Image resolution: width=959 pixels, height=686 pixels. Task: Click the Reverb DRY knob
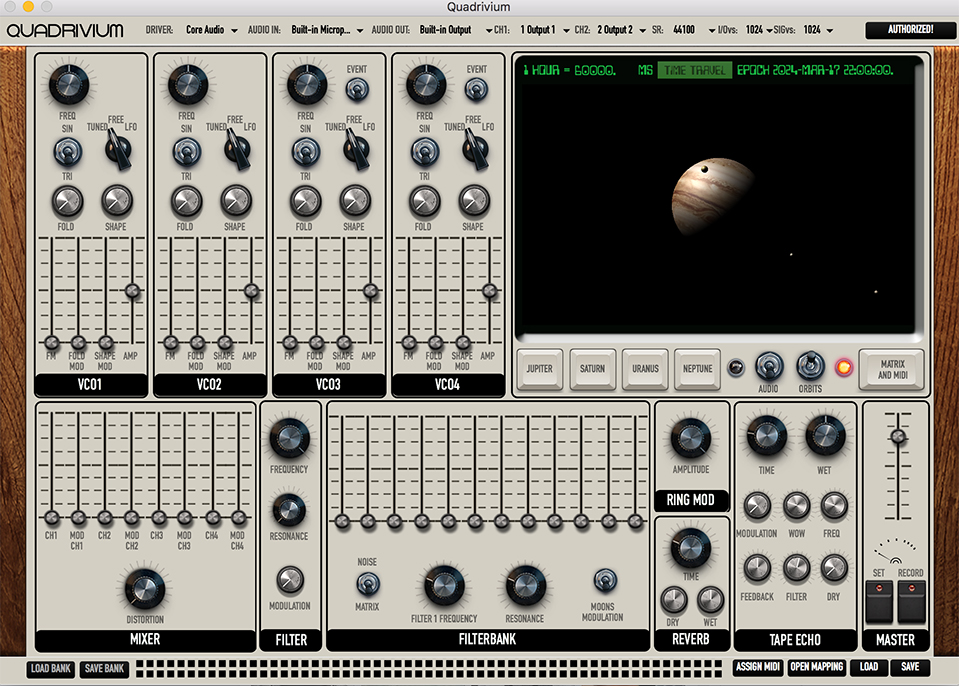[x=673, y=600]
